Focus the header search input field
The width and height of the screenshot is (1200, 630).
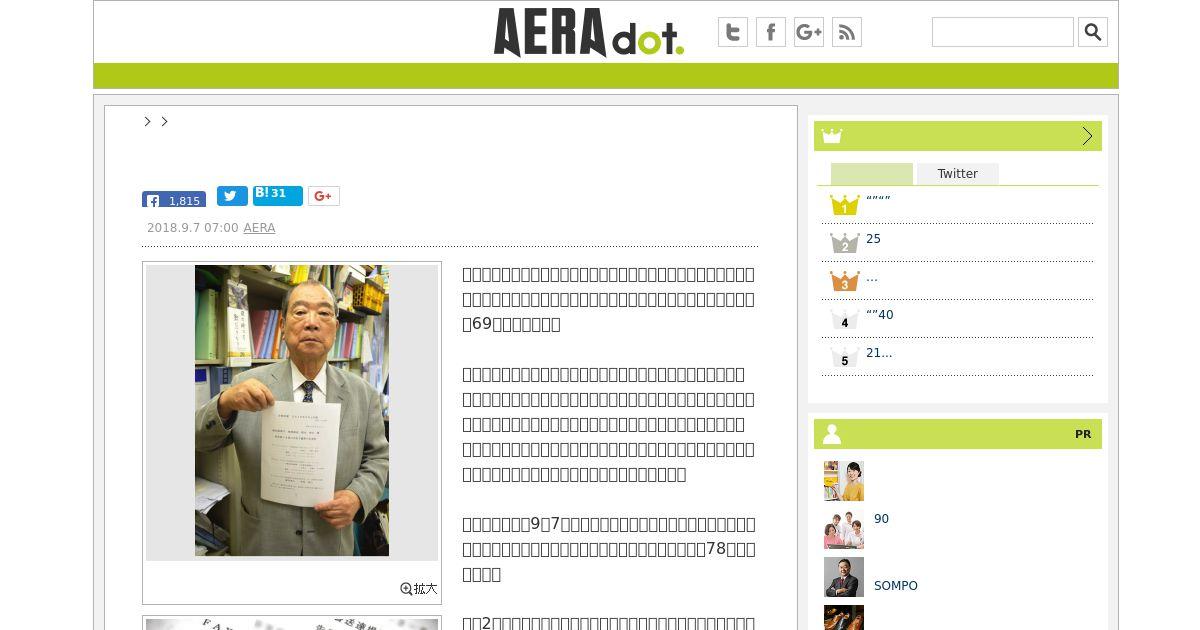click(1002, 32)
